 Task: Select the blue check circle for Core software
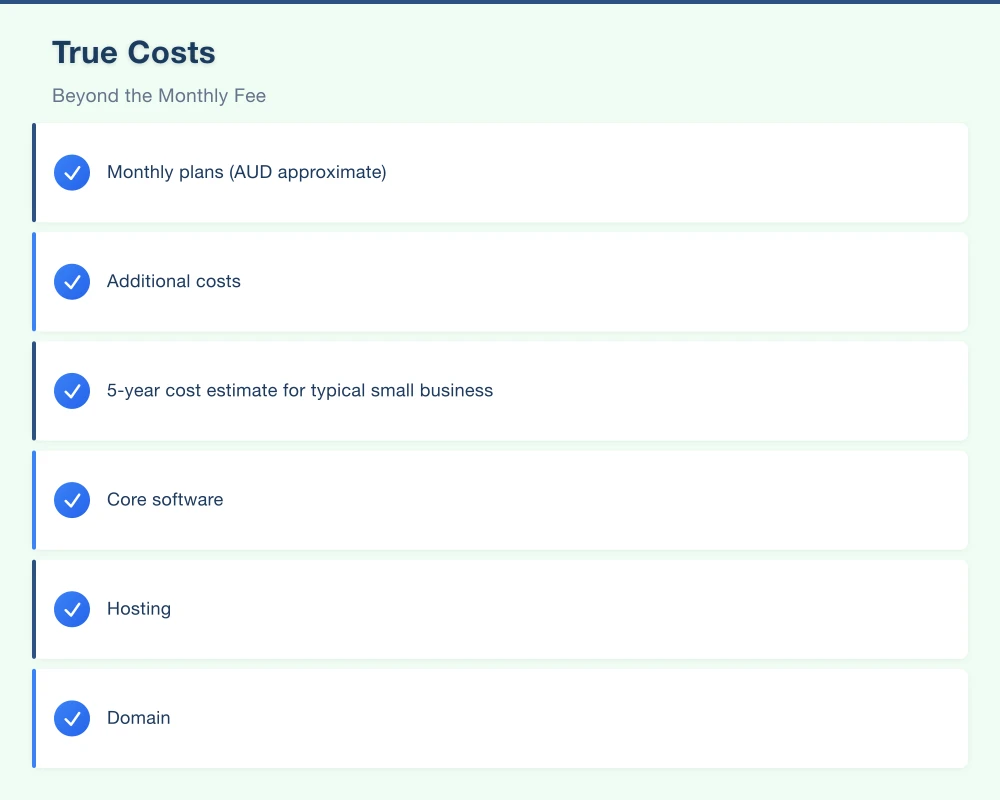click(x=72, y=500)
